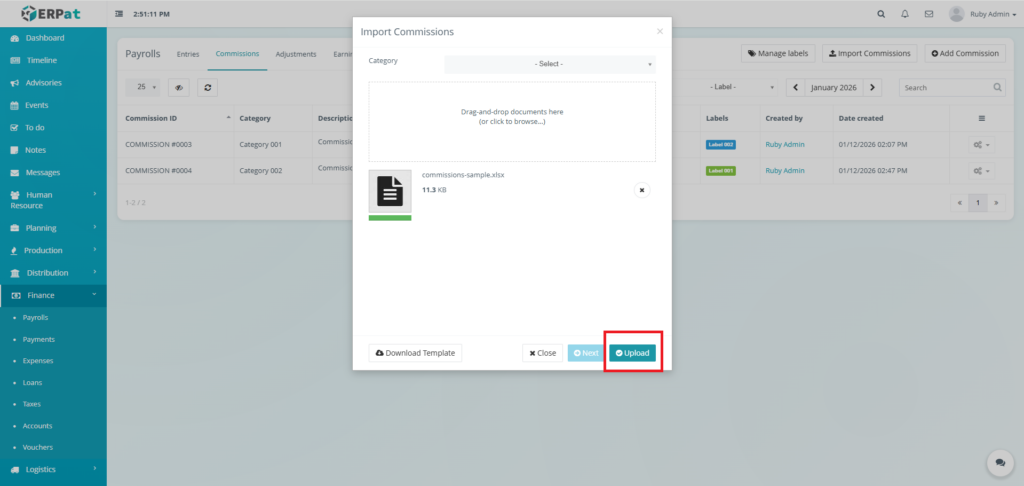1024x486 pixels.
Task: Go to next page in pagination
Action: click(996, 203)
